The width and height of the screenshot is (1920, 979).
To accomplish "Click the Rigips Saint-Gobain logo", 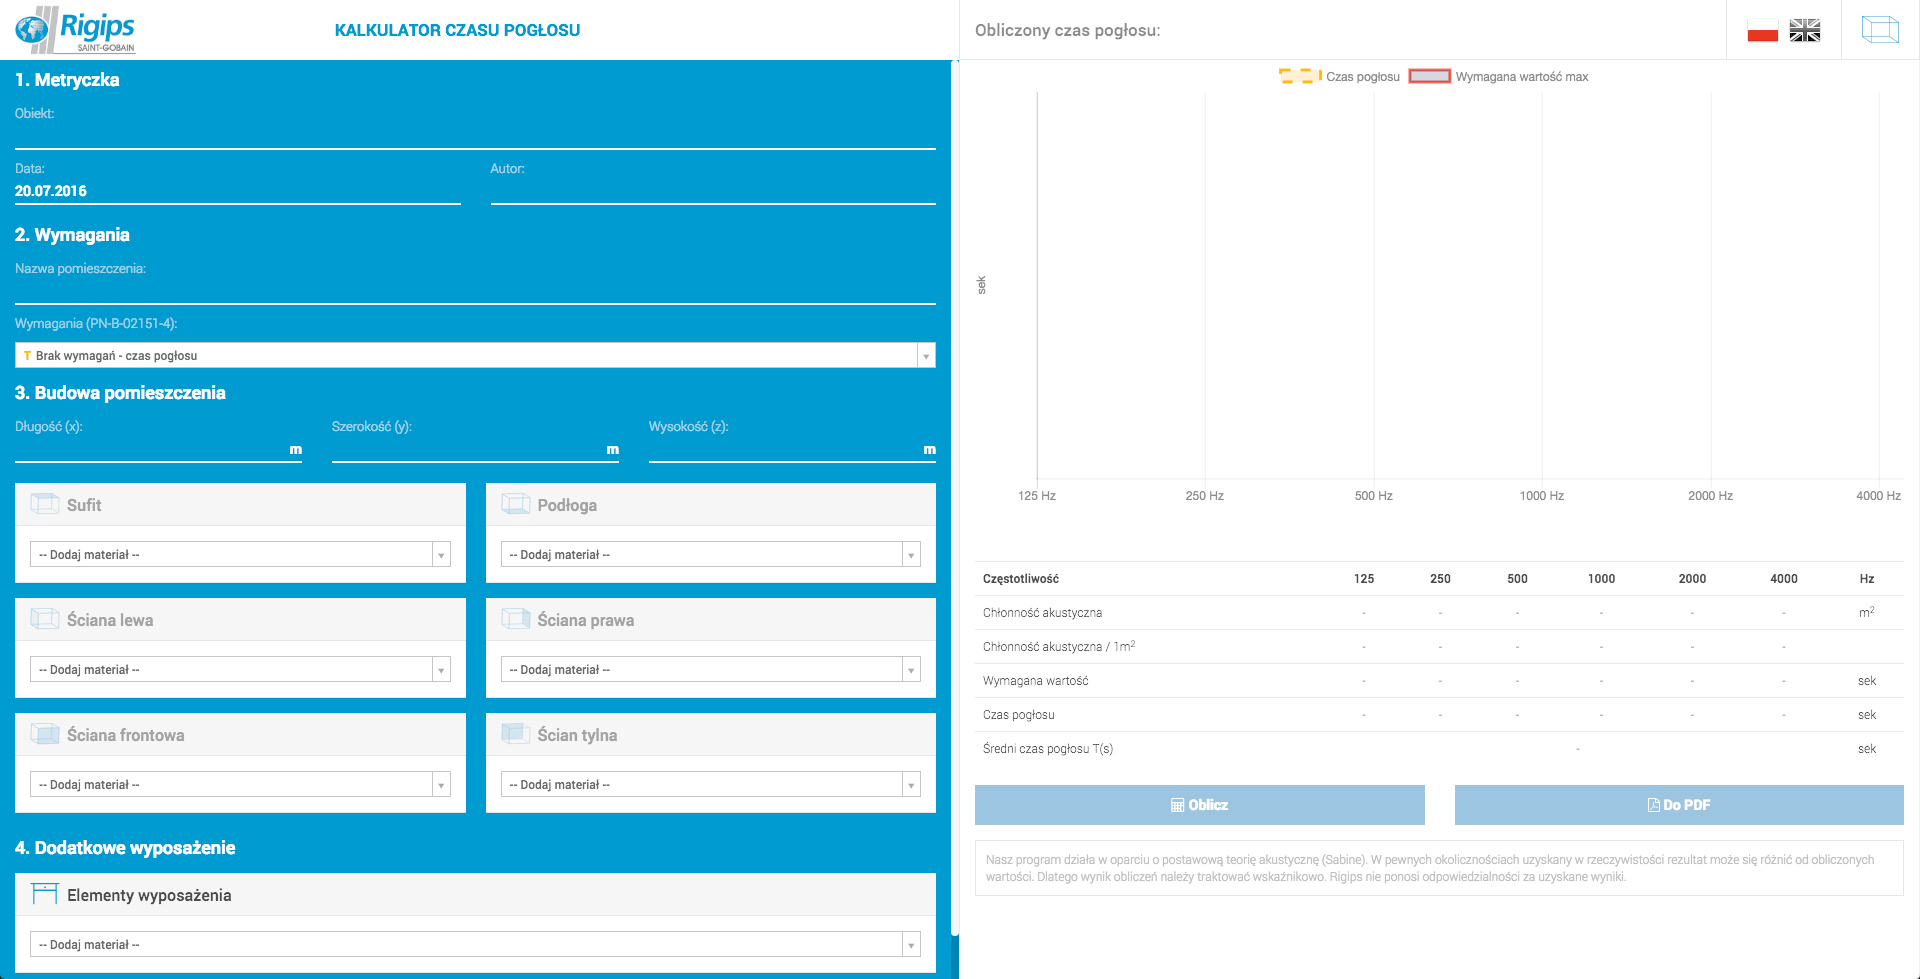I will click(x=75, y=30).
